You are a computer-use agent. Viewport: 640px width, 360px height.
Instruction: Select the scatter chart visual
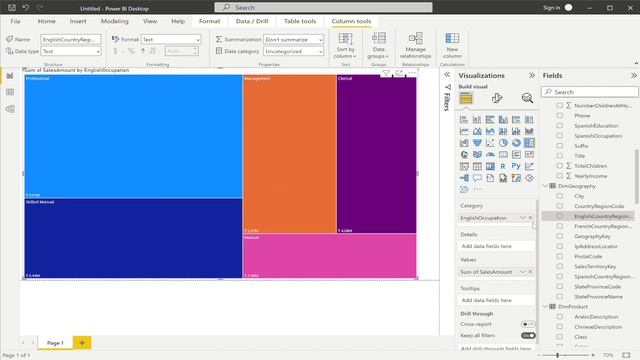click(x=490, y=143)
